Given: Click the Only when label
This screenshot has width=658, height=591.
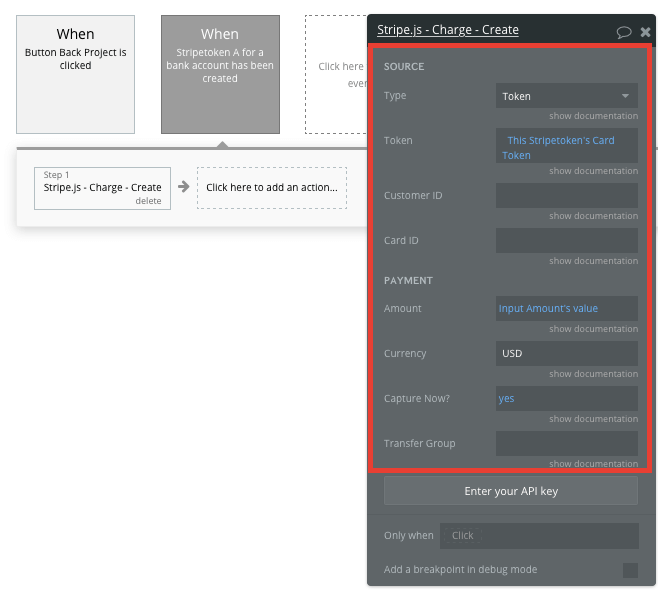Looking at the screenshot, I should pos(408,536).
